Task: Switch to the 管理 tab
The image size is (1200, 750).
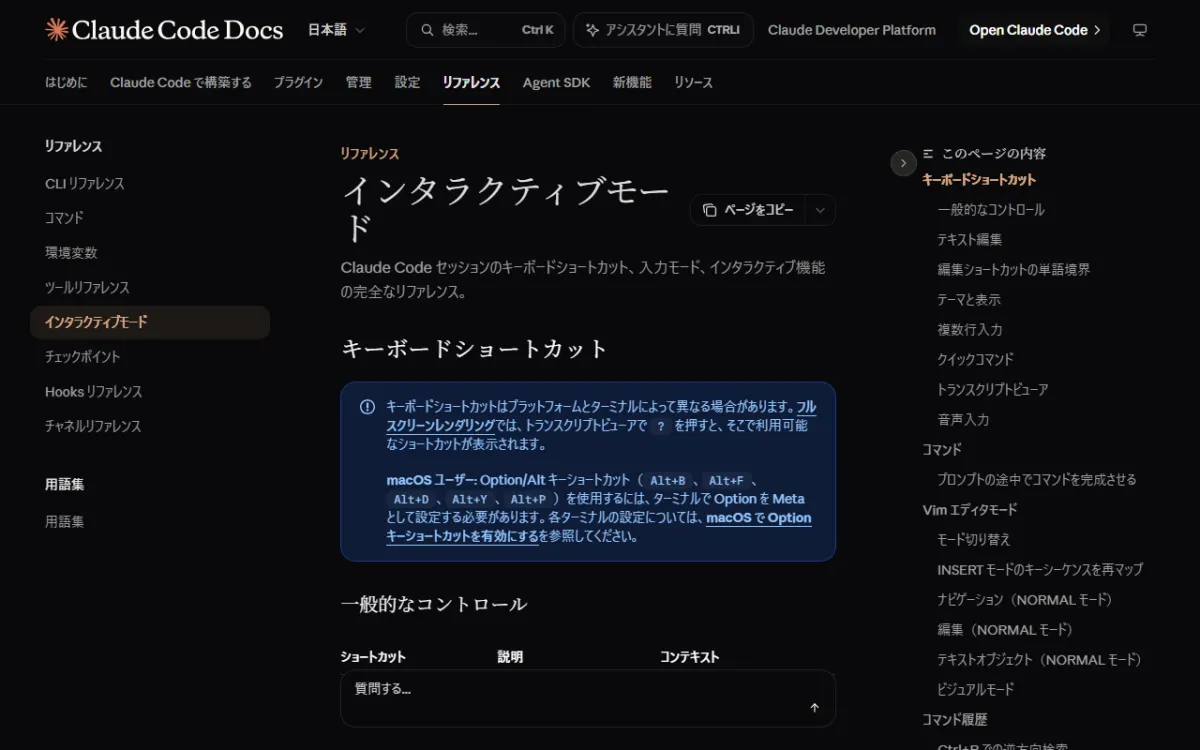Action: pyautogui.click(x=358, y=82)
